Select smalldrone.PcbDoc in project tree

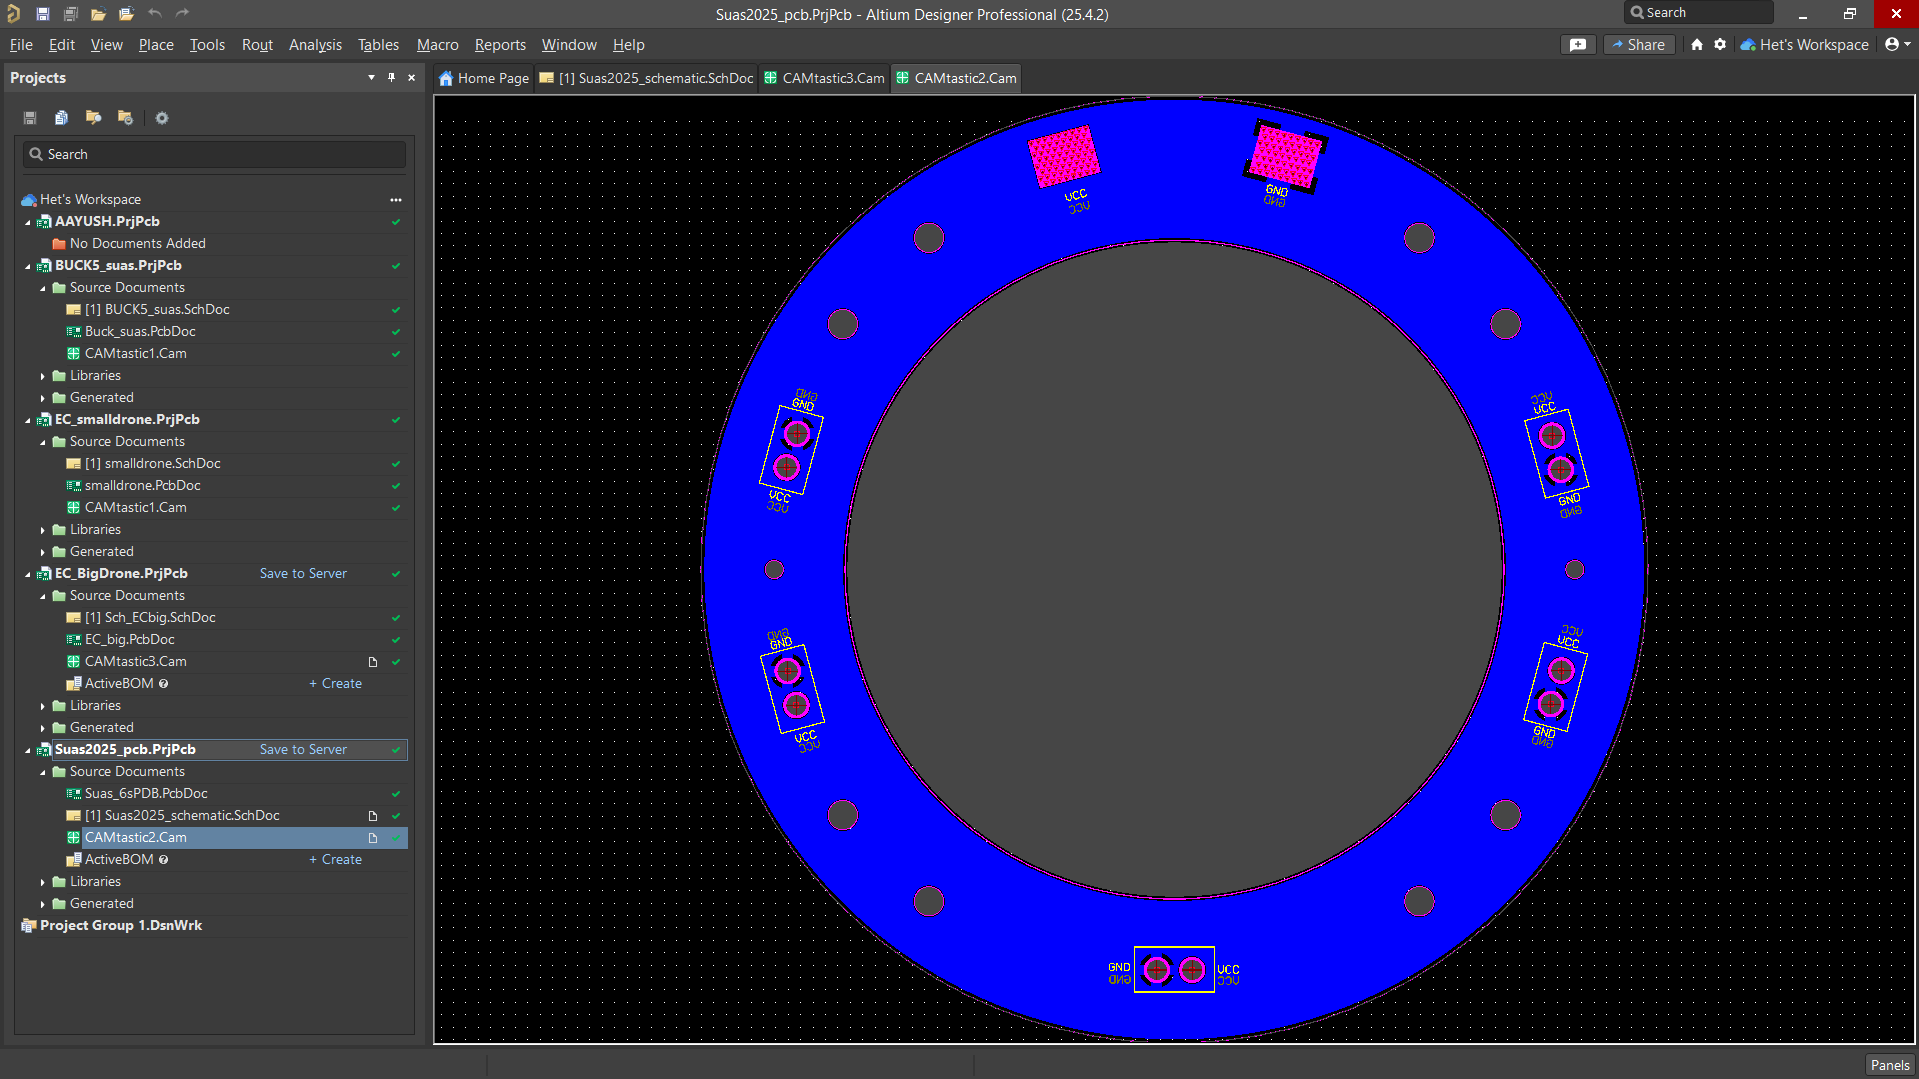click(143, 485)
